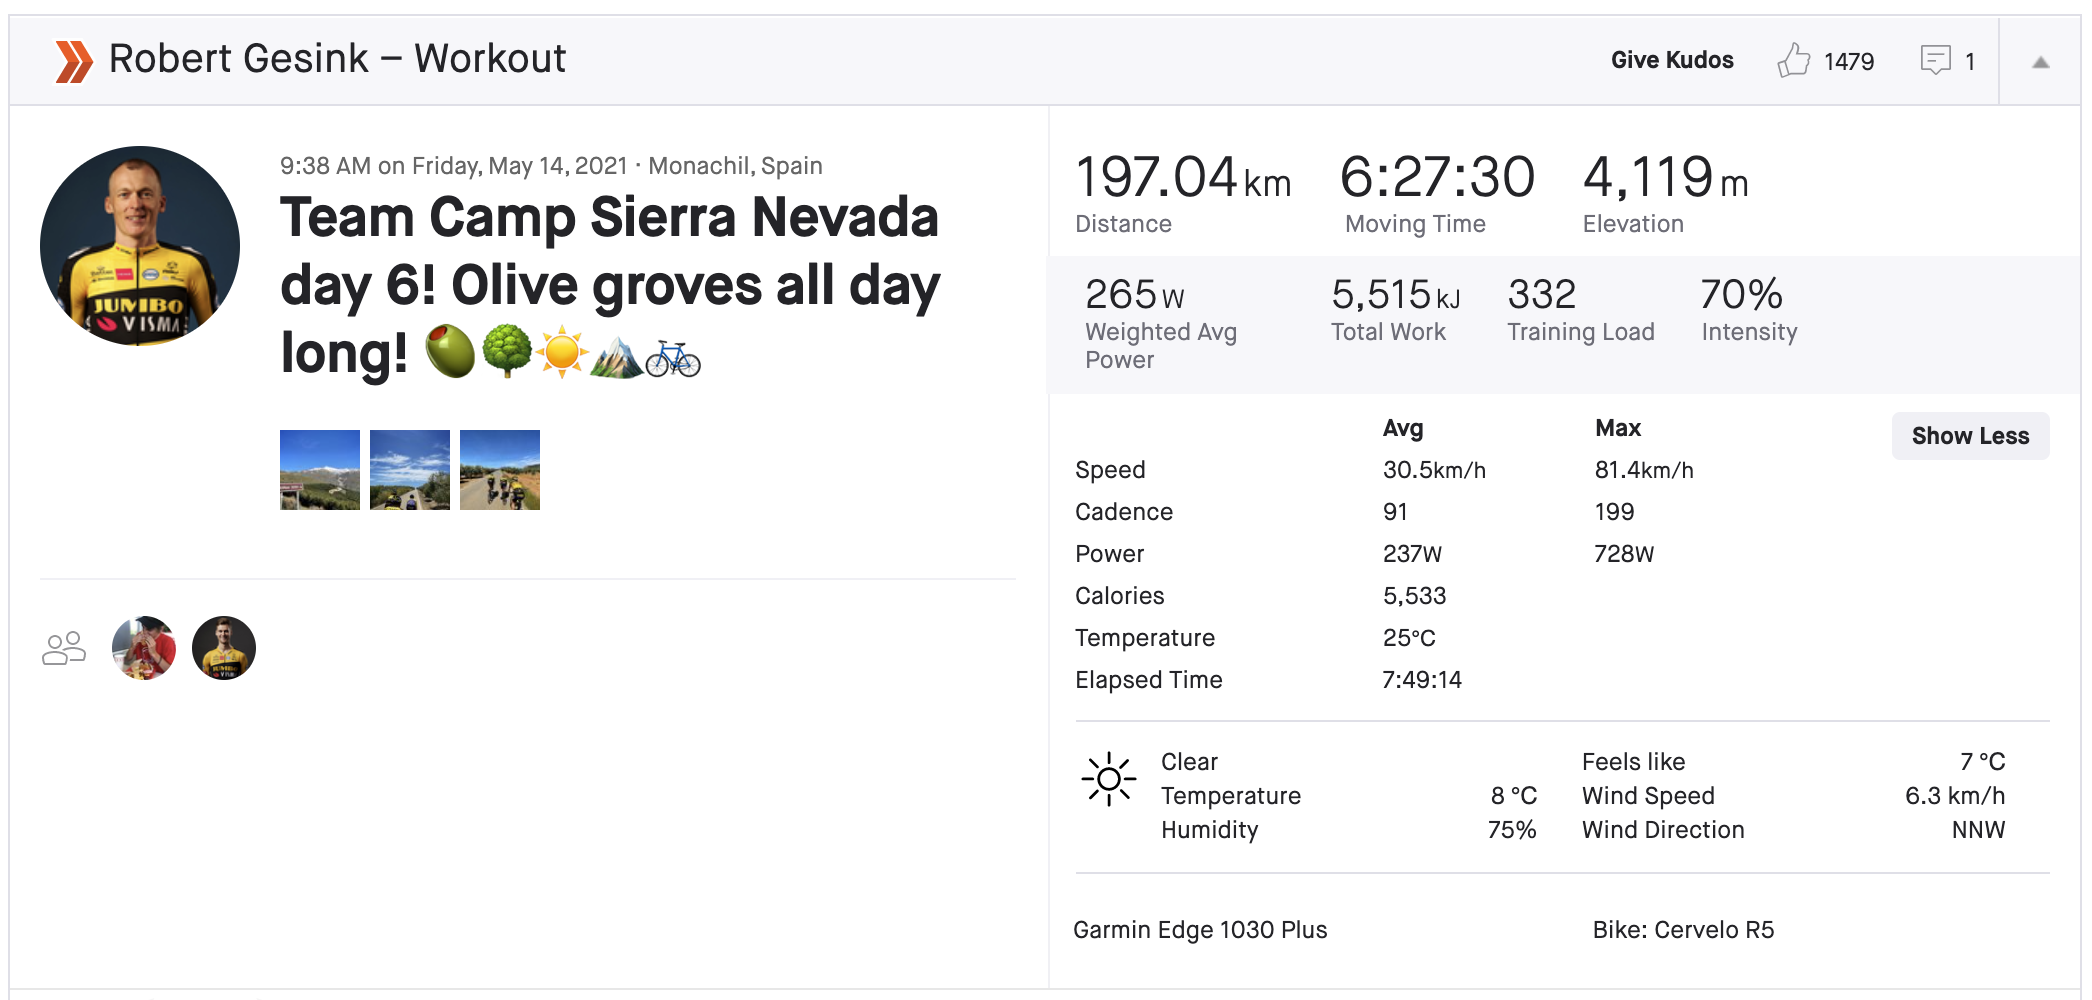Screen dimensions: 2092x1000
Task: Open the first snowy mountain photo thumbnail
Action: [320, 470]
